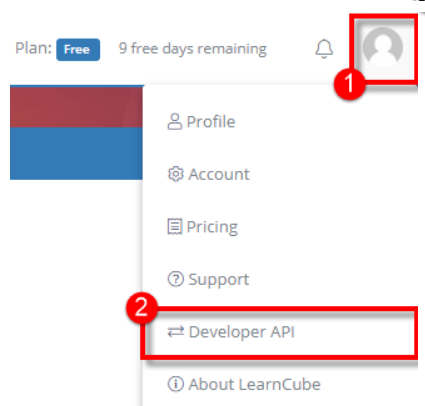This screenshot has height=406, width=425.
Task: Open Support from the user menu
Action: coord(280,279)
